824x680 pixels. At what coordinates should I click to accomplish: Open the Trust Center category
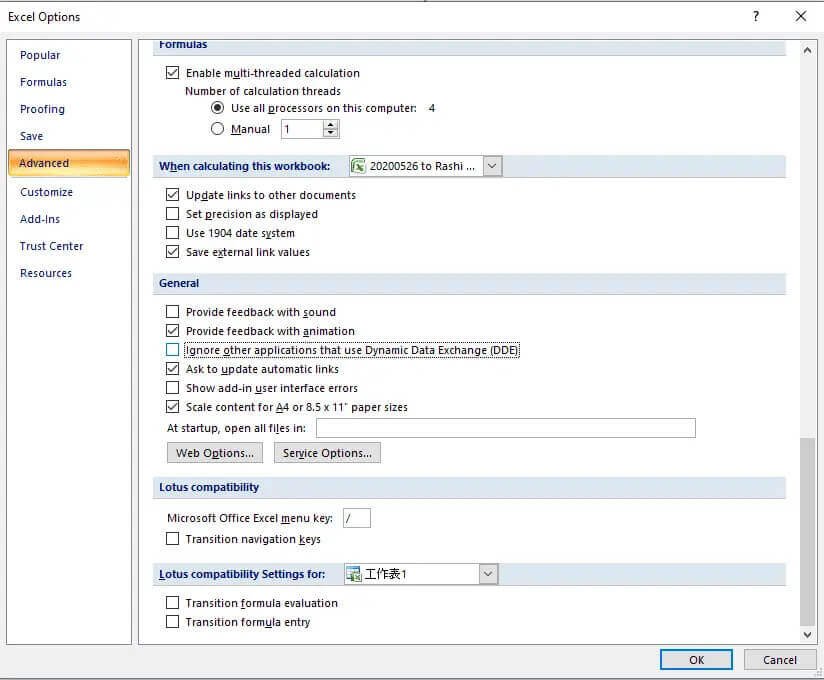(x=52, y=246)
